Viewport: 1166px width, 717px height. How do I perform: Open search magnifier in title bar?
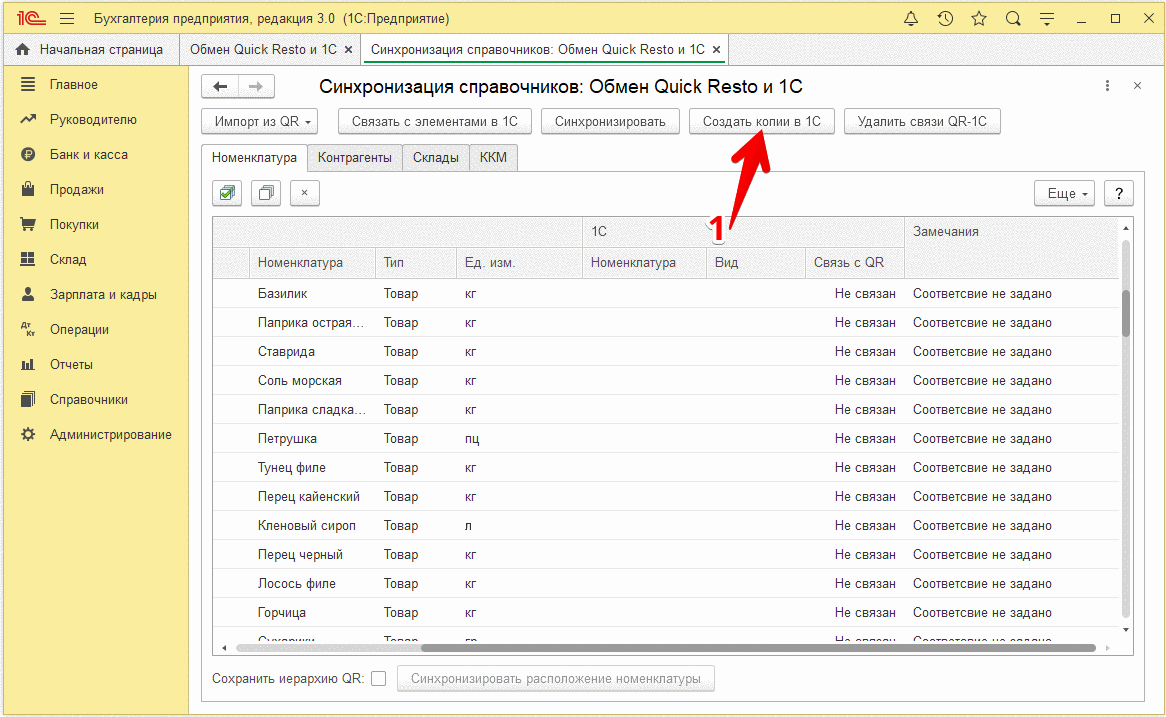(1013, 19)
